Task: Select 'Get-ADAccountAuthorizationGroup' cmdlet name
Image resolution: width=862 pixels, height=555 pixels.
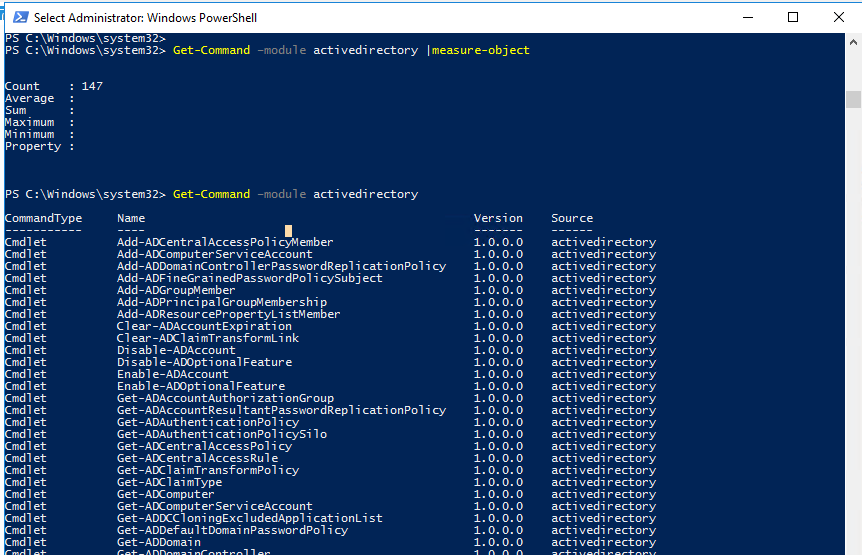Action: pos(225,398)
